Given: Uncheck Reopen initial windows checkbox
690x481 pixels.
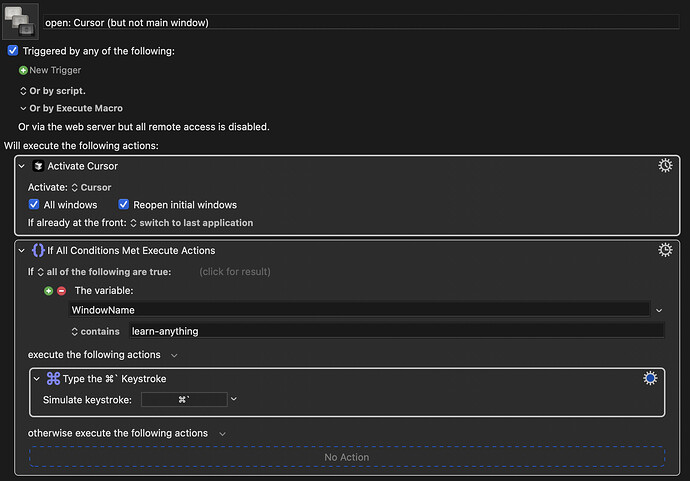Looking at the screenshot, I should point(111,204).
